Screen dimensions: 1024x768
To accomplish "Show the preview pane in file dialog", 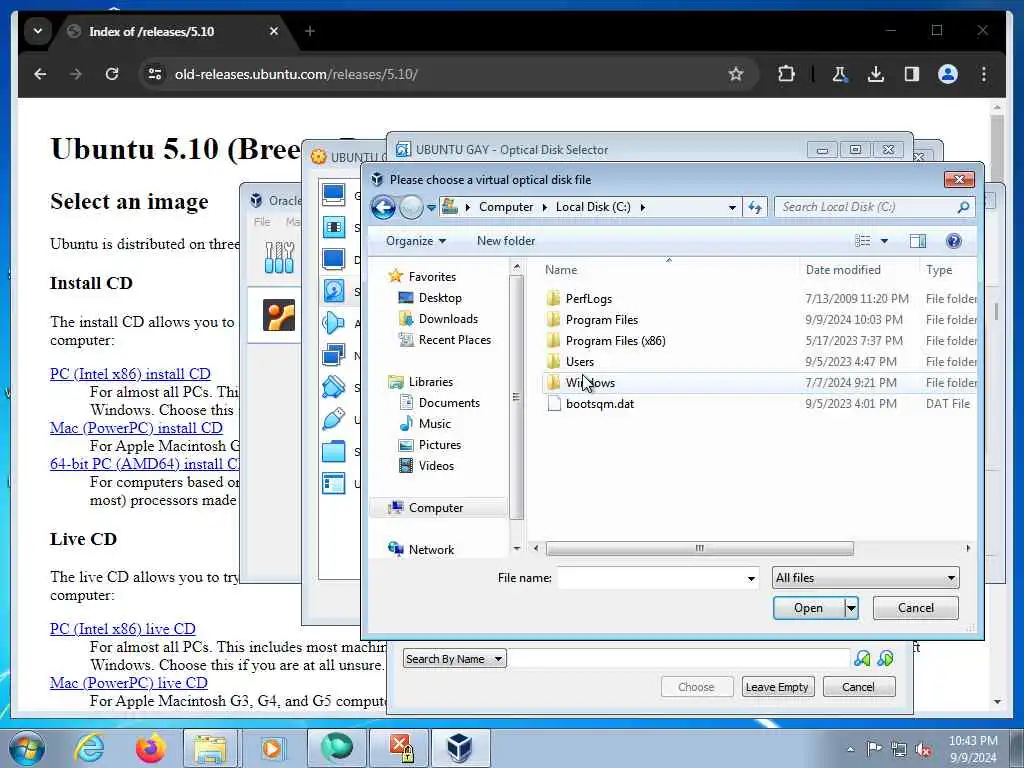I will coord(918,242).
